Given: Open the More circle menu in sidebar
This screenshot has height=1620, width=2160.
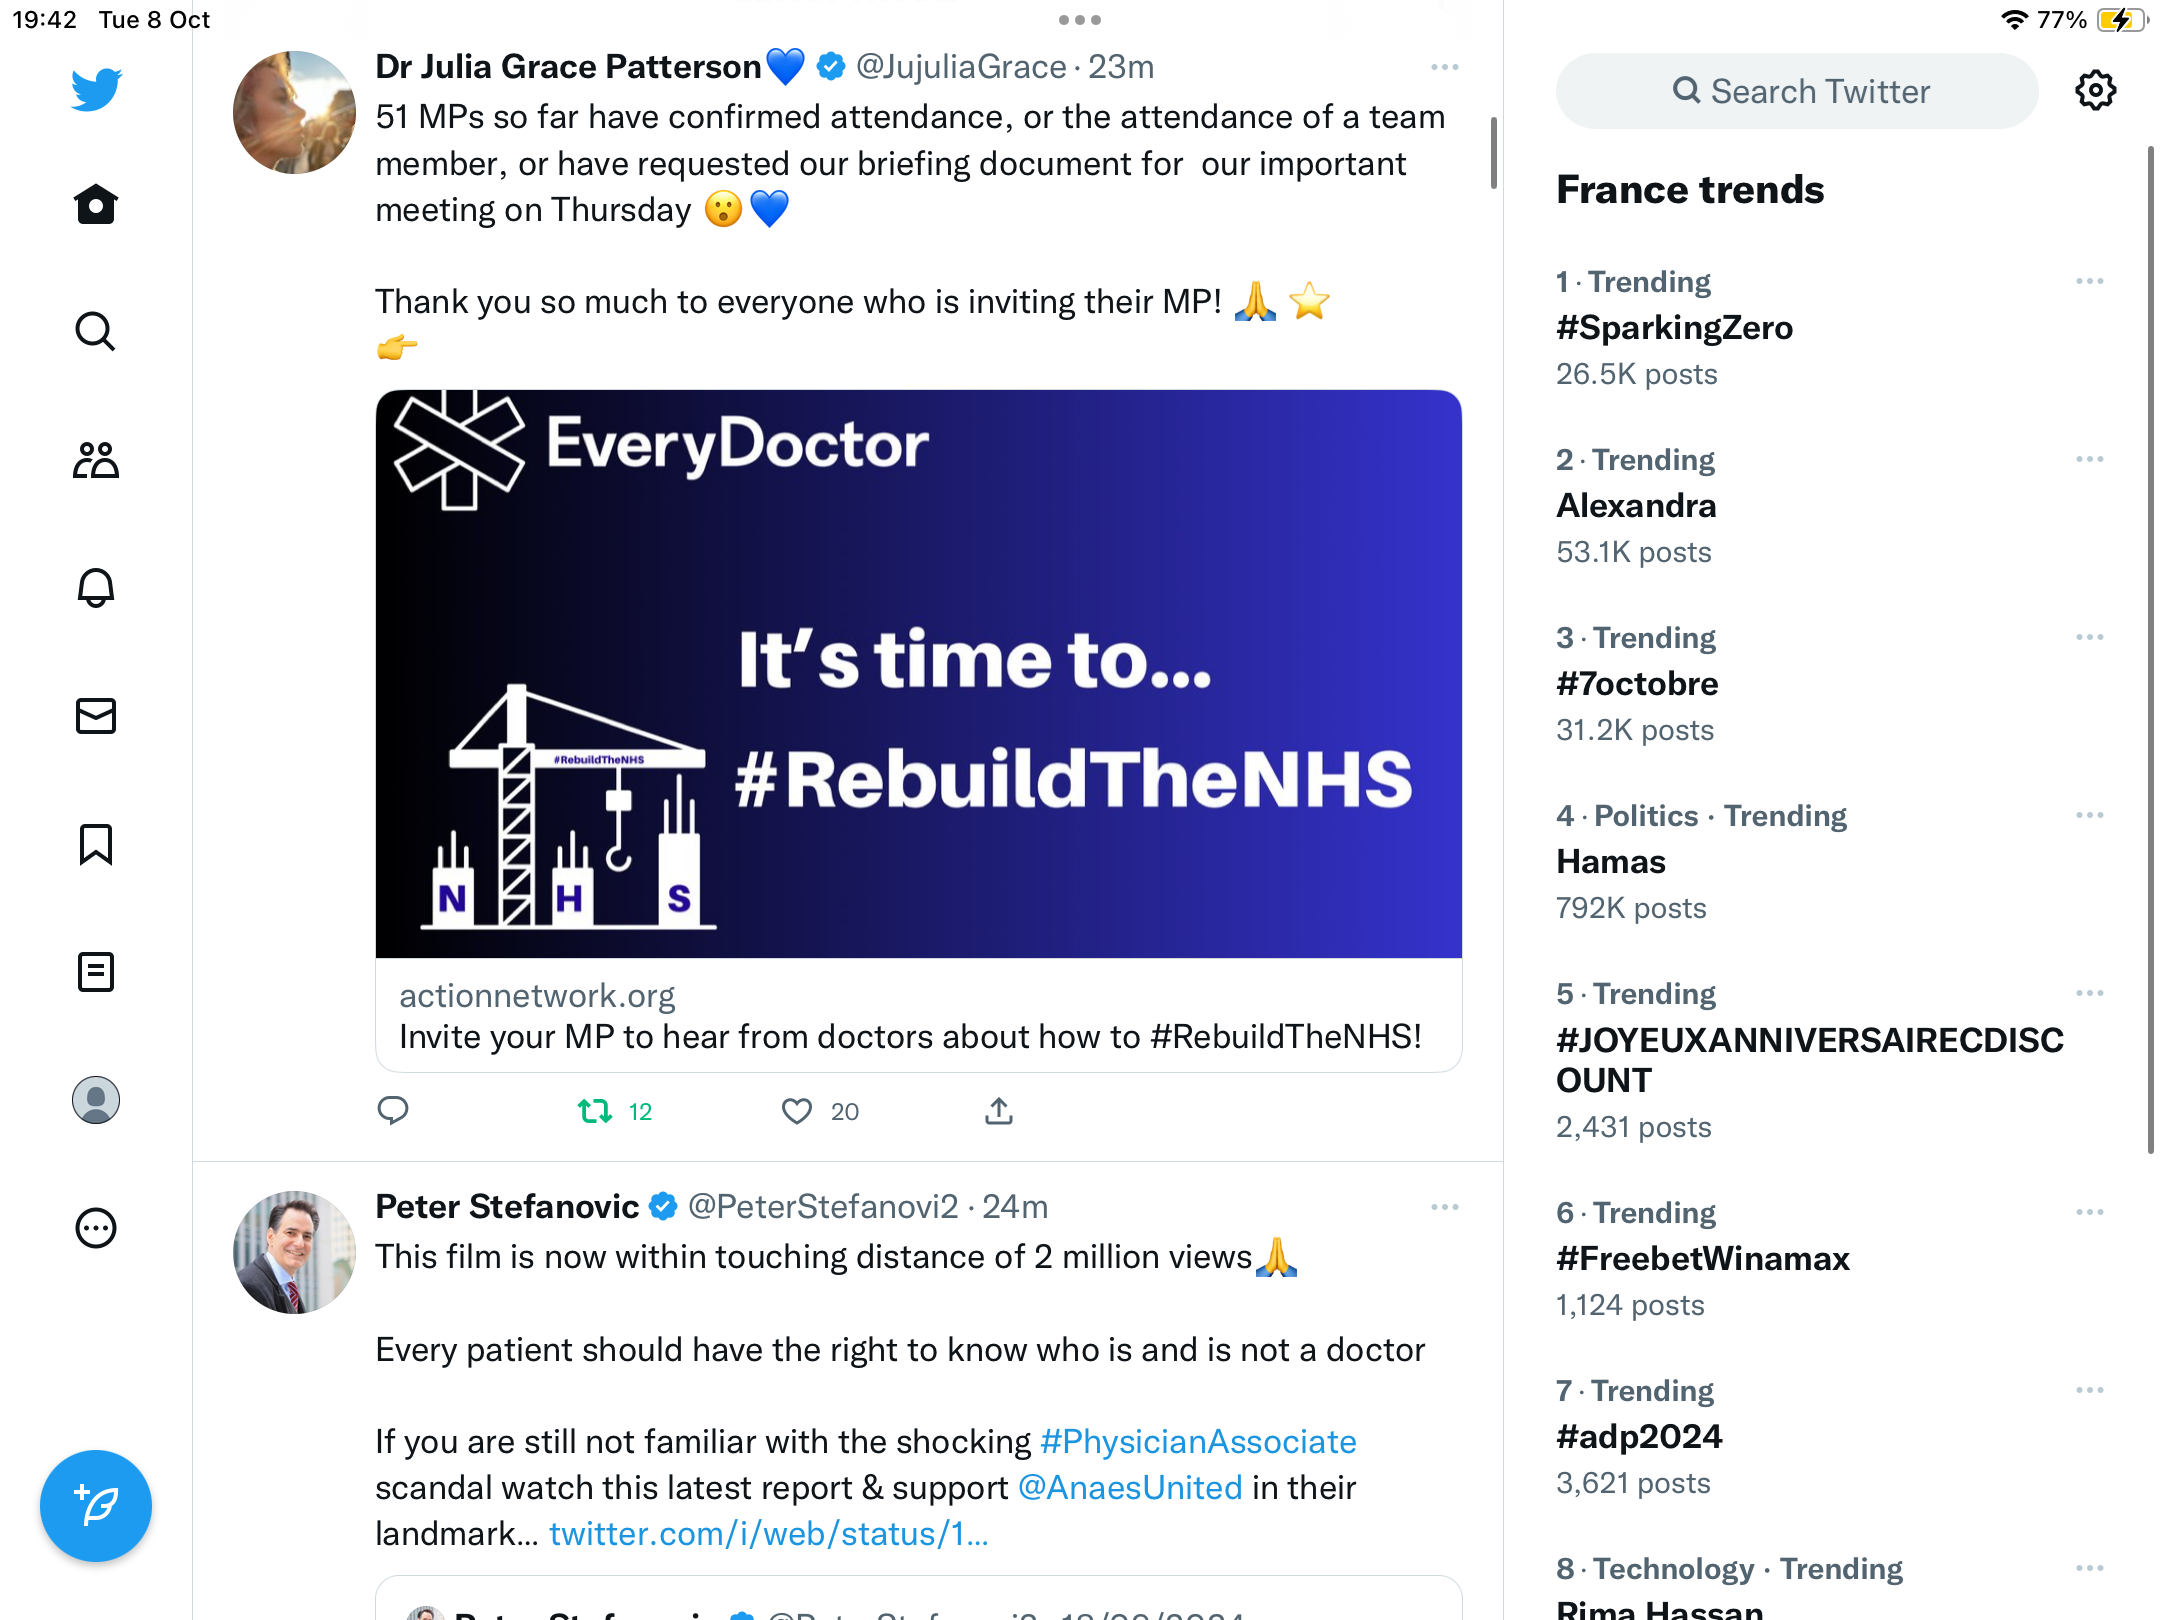Looking at the screenshot, I should (x=96, y=1228).
